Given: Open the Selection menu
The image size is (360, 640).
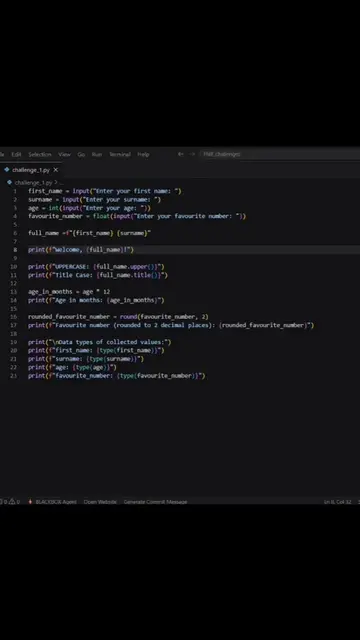Looking at the screenshot, I should 40,154.
